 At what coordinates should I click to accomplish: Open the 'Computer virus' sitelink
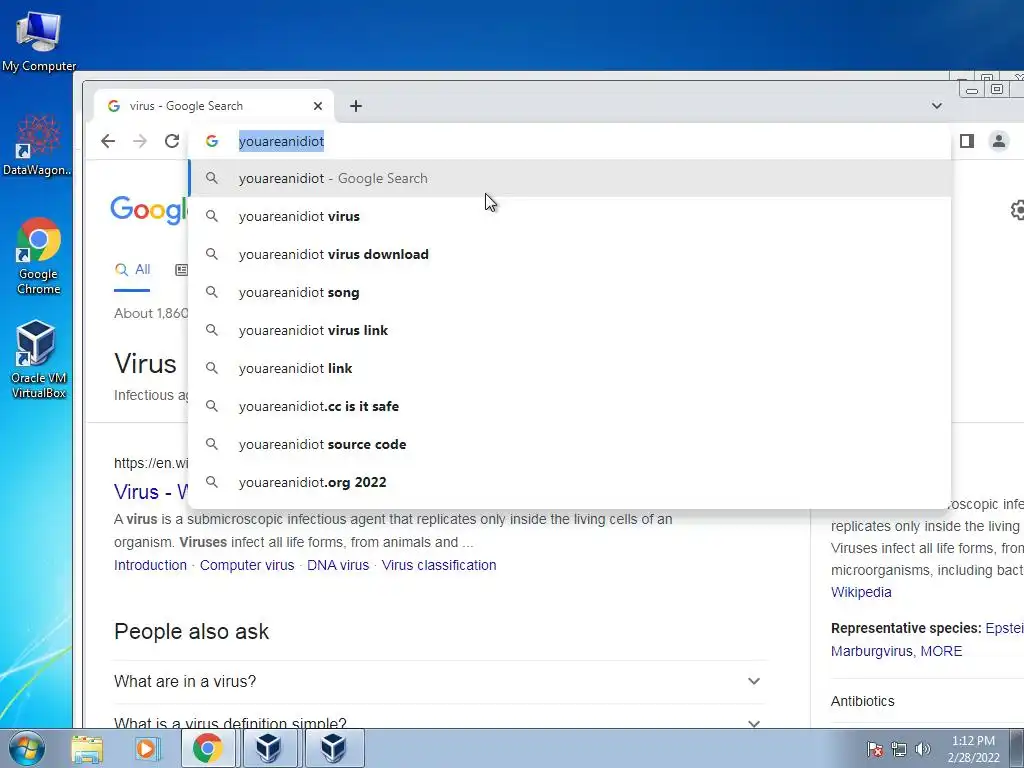[x=247, y=565]
